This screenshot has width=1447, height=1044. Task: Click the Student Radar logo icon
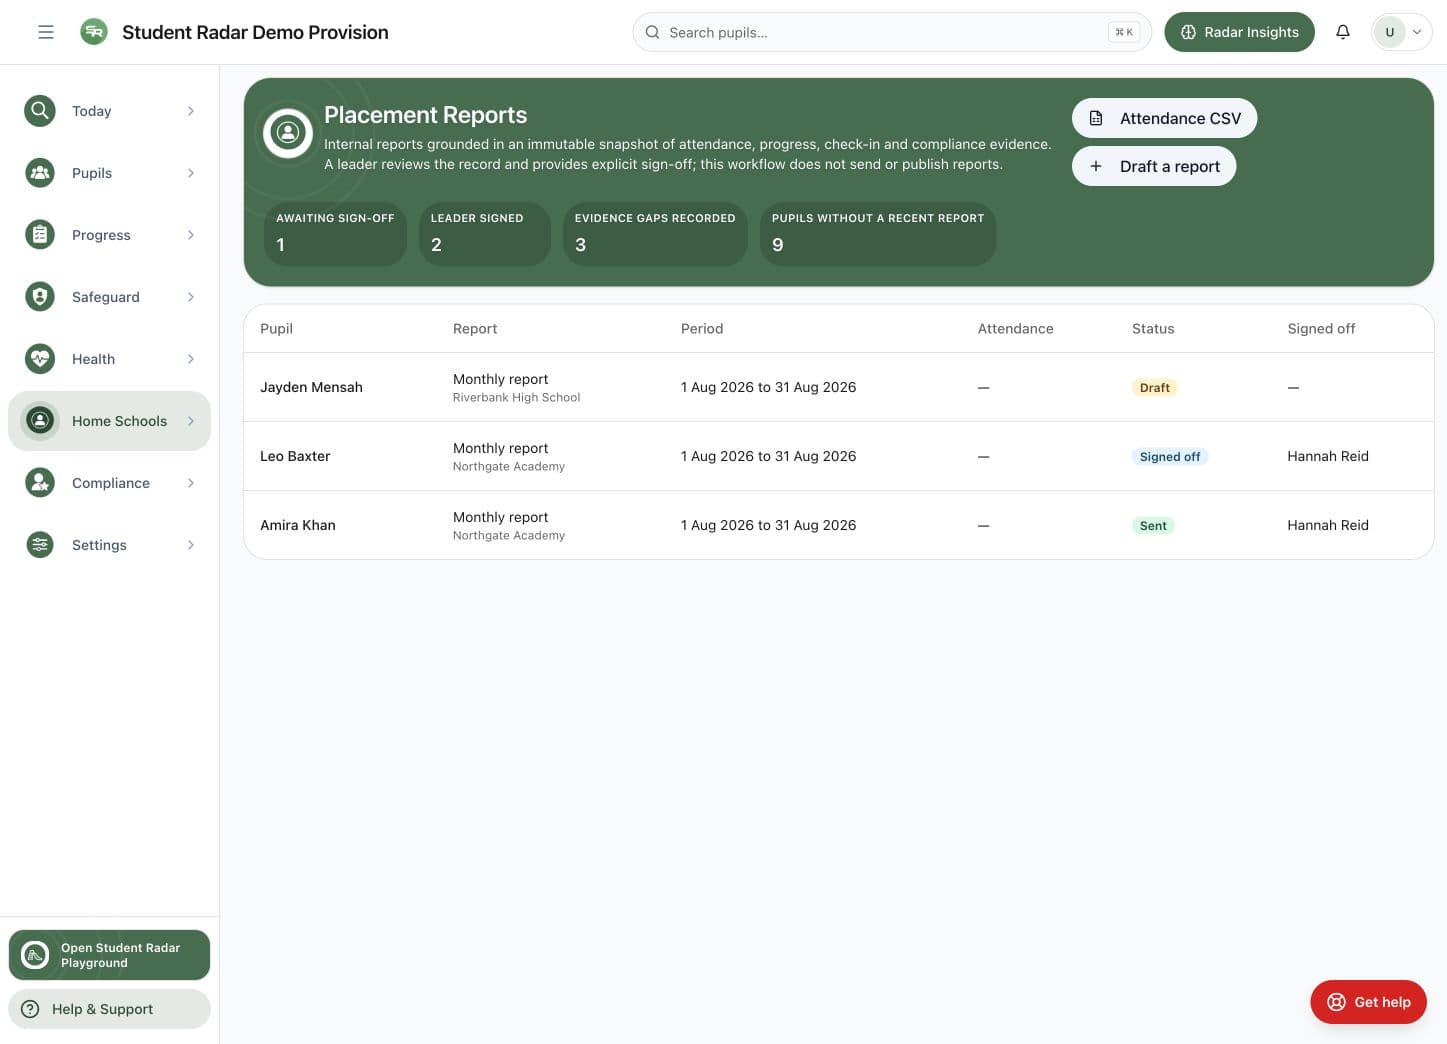pyautogui.click(x=94, y=32)
